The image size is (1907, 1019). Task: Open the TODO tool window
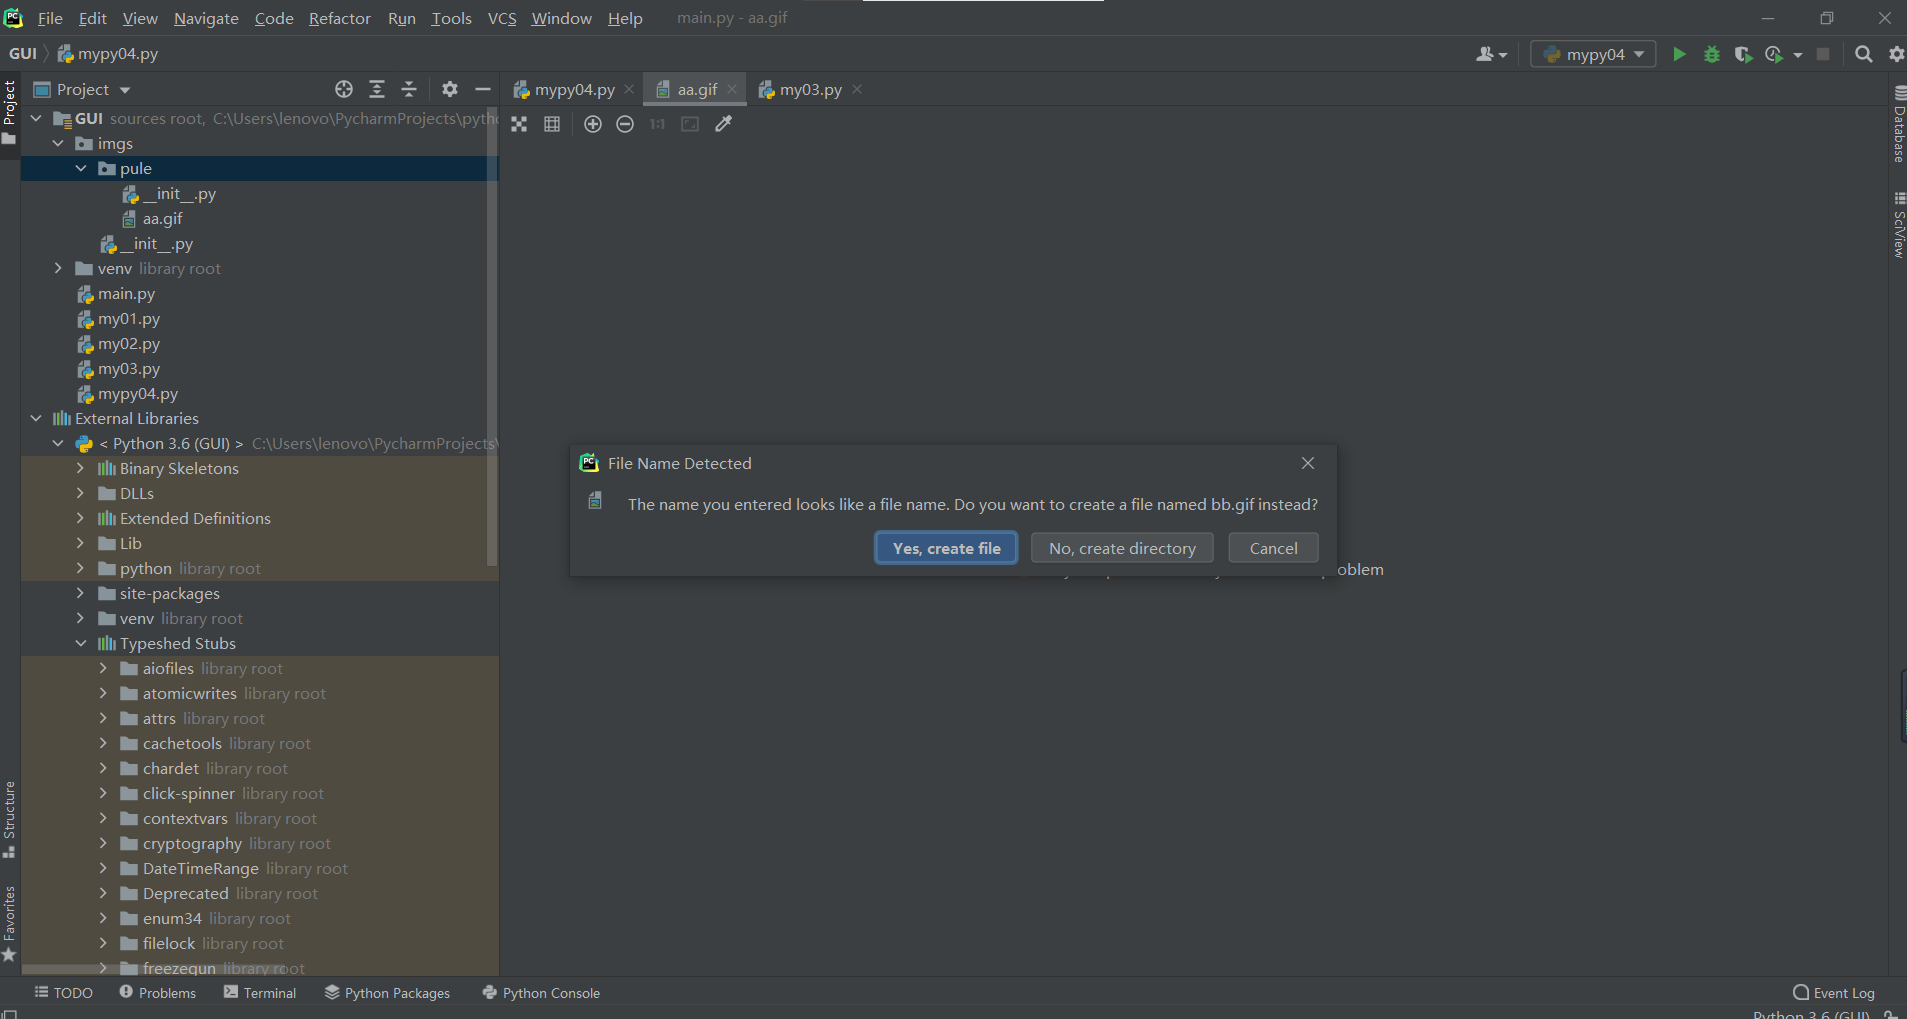click(x=63, y=993)
